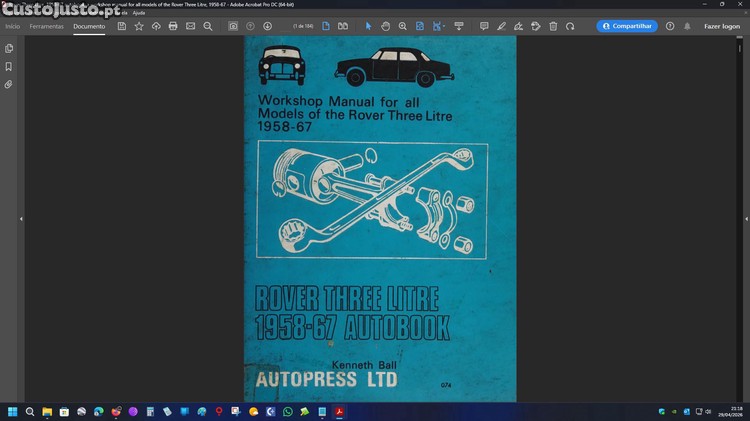Select the Hand pan tool
The image size is (750, 421).
click(x=385, y=26)
